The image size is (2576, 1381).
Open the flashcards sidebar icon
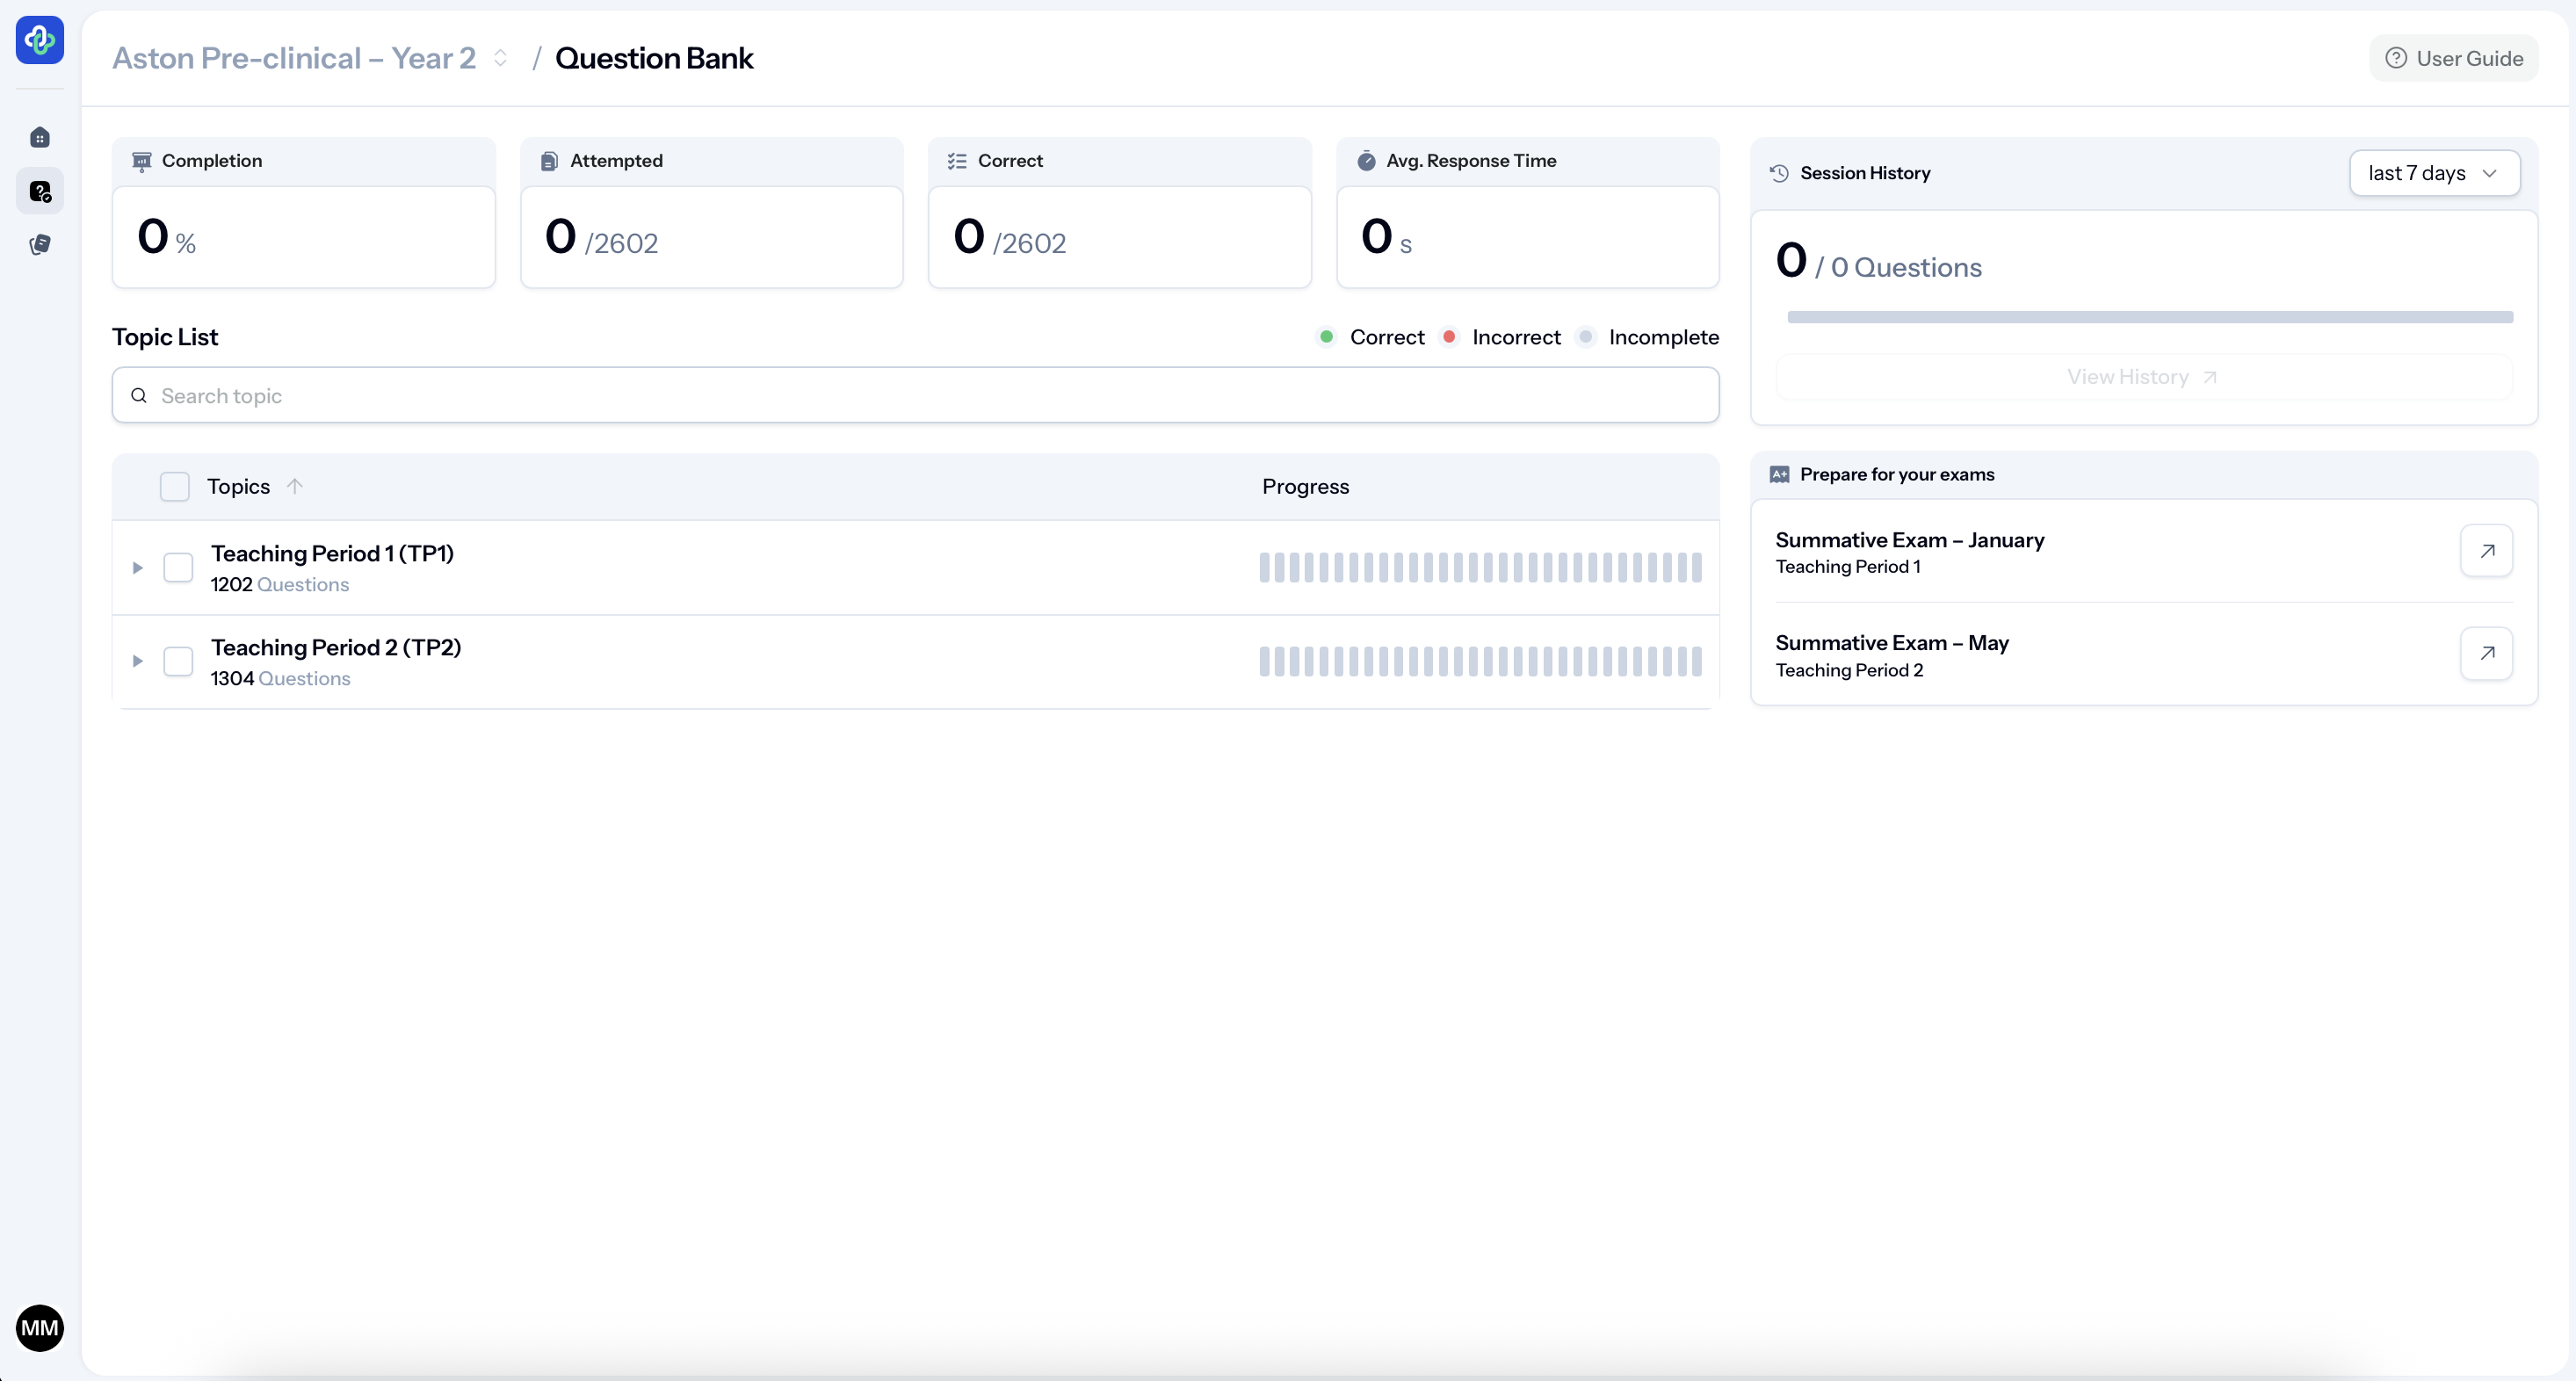pyautogui.click(x=40, y=244)
